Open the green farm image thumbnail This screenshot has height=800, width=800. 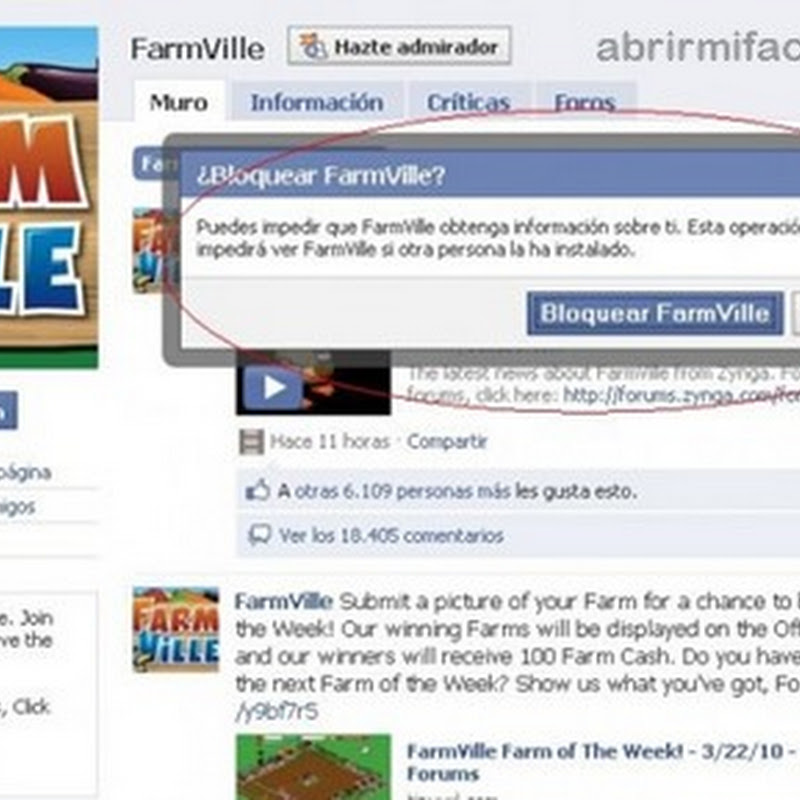(313, 767)
